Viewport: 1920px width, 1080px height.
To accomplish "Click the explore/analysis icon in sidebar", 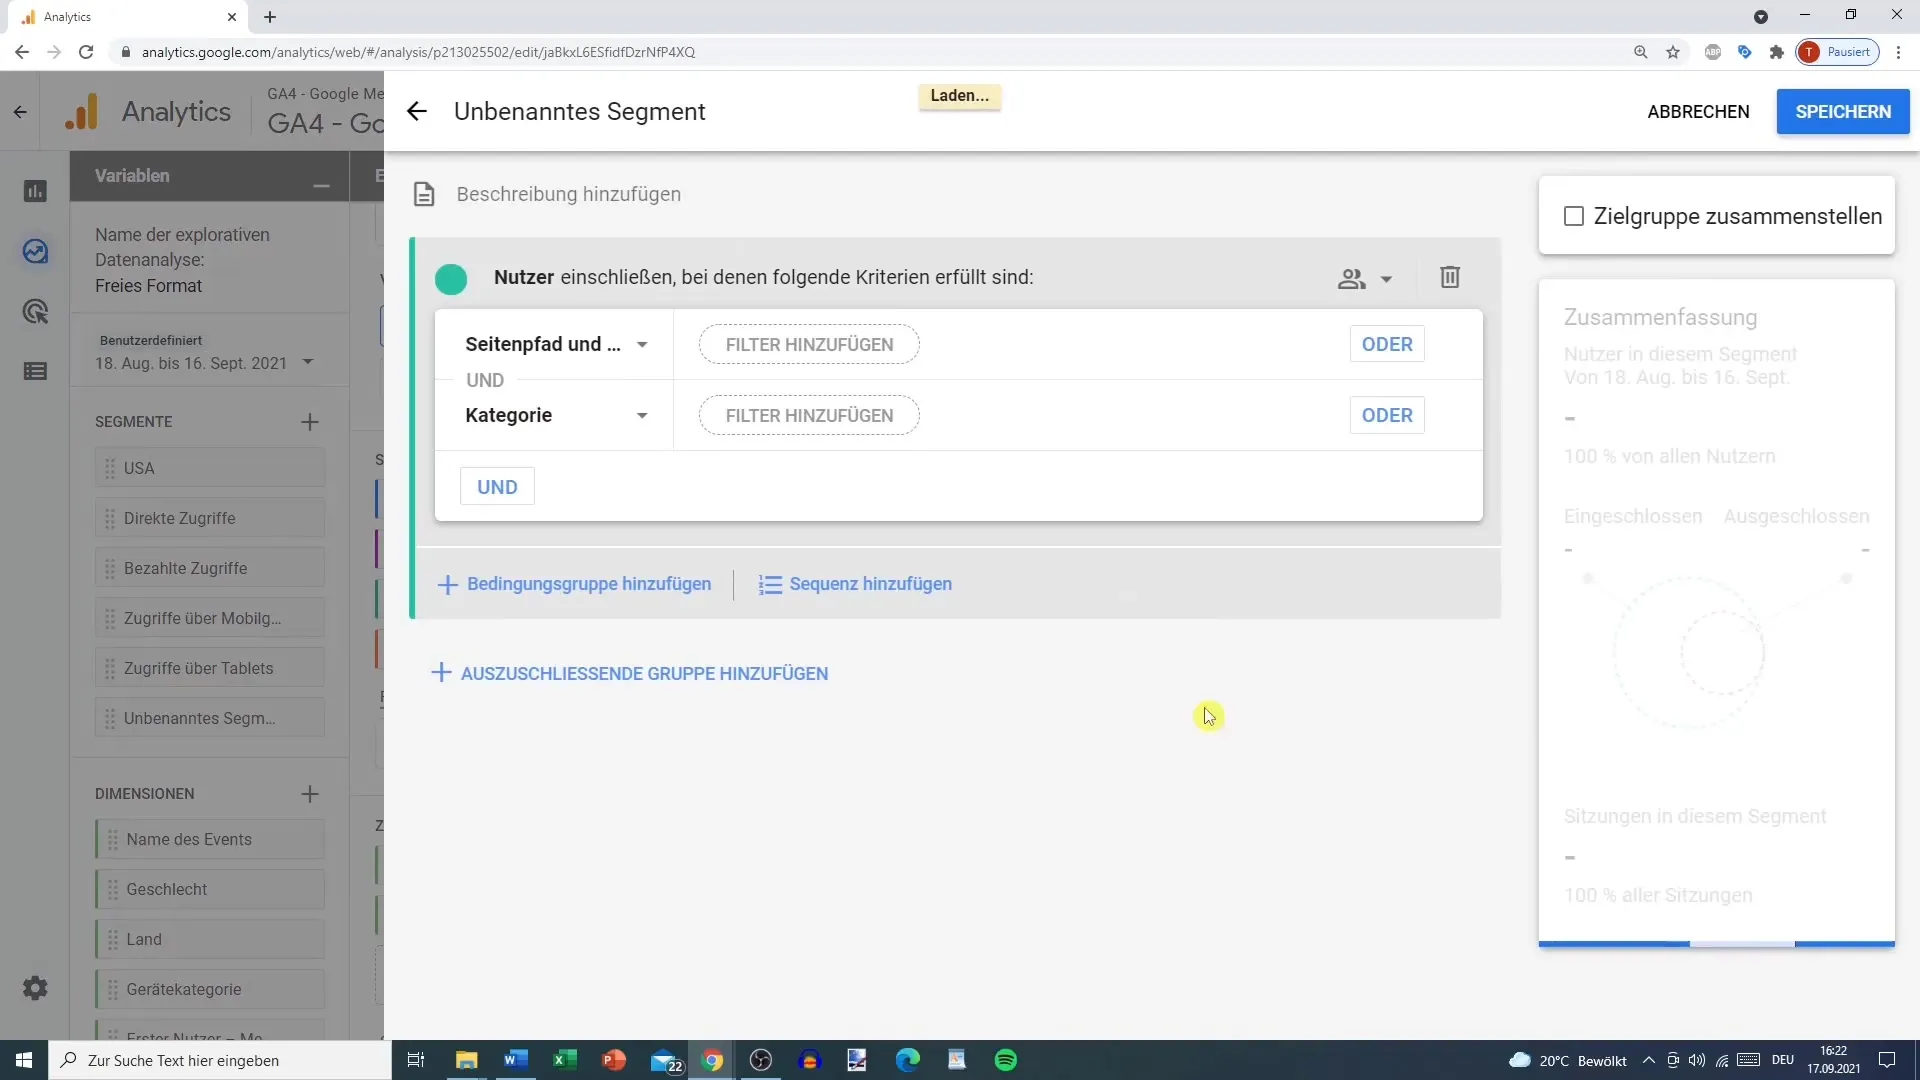I will click(36, 251).
